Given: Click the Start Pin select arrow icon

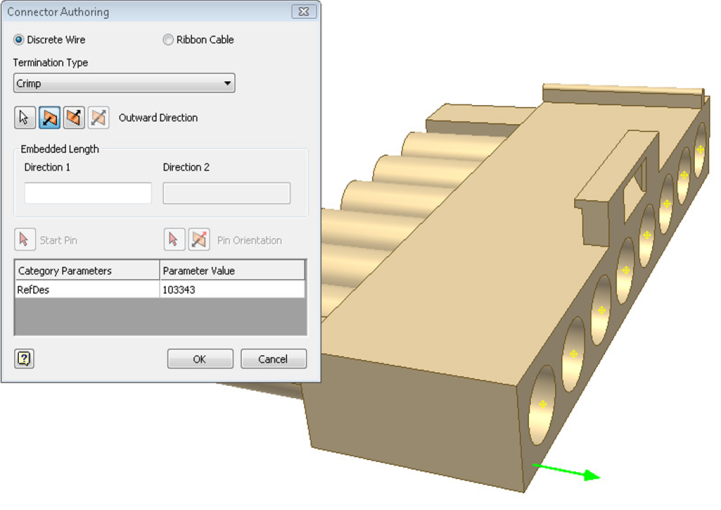Looking at the screenshot, I should tap(25, 240).
